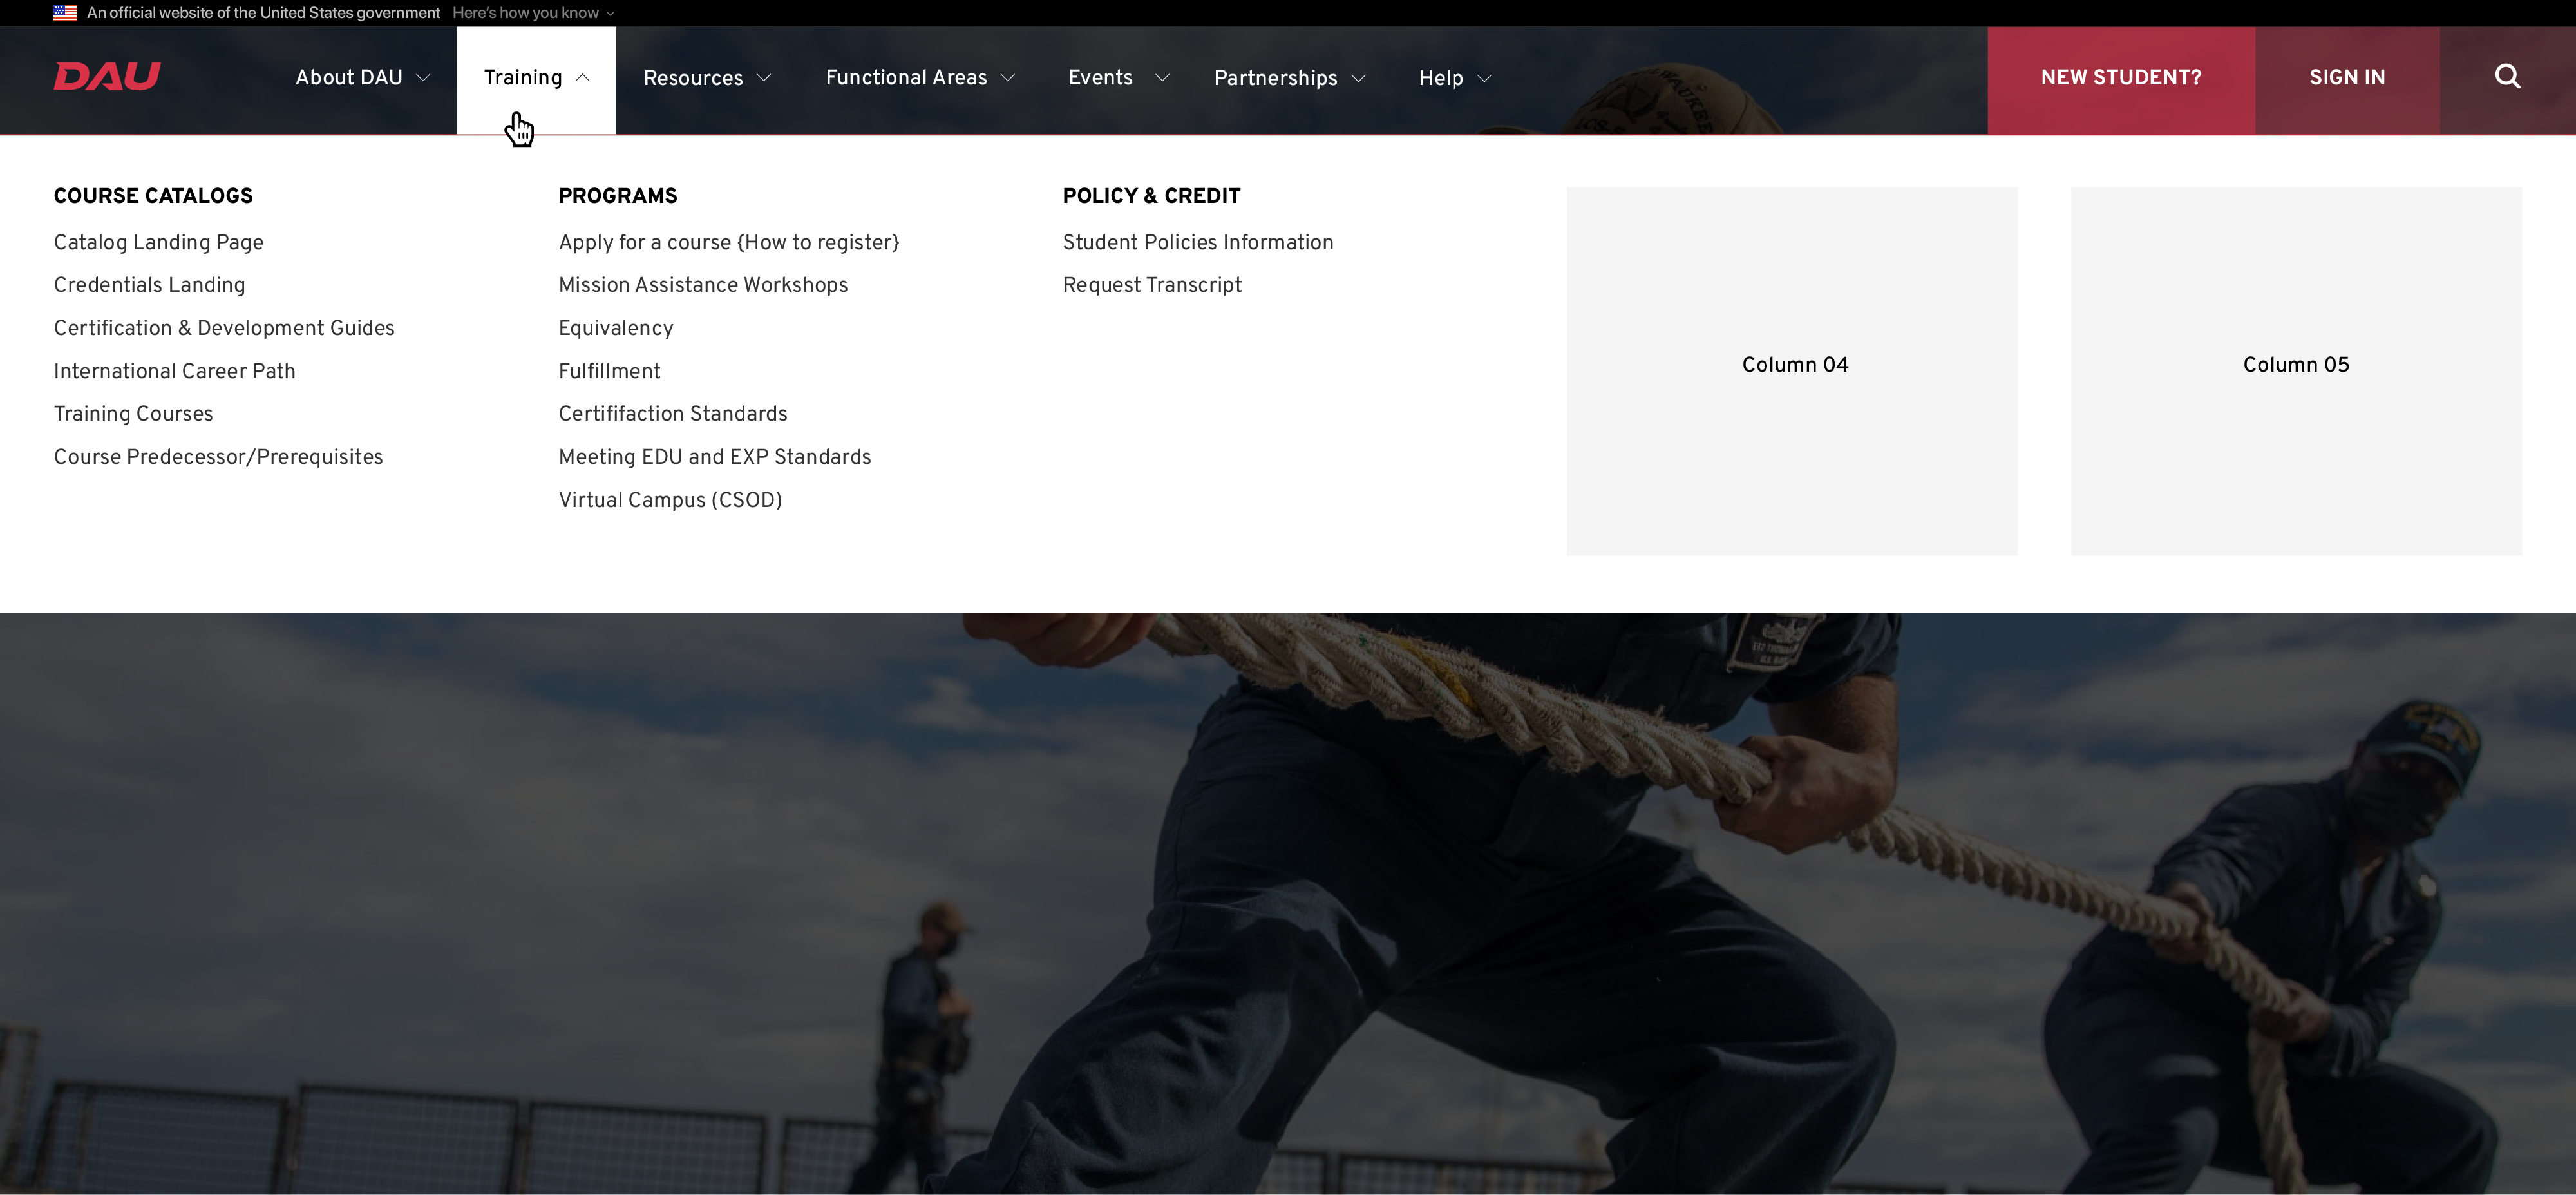The height and width of the screenshot is (1195, 2576).
Task: Click the POLICY & CREDIT heading
Action: point(1151,196)
